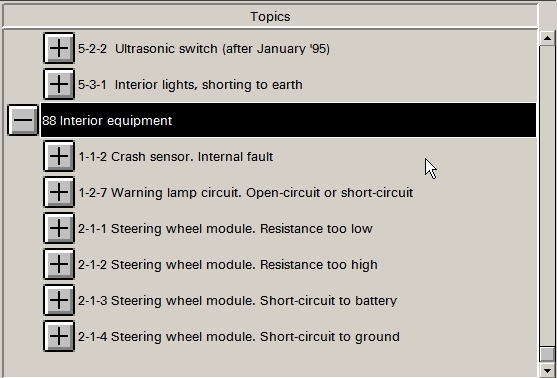Expand 2-1-1 Steering wheel module resistance too low
The height and width of the screenshot is (378, 557).
point(59,228)
